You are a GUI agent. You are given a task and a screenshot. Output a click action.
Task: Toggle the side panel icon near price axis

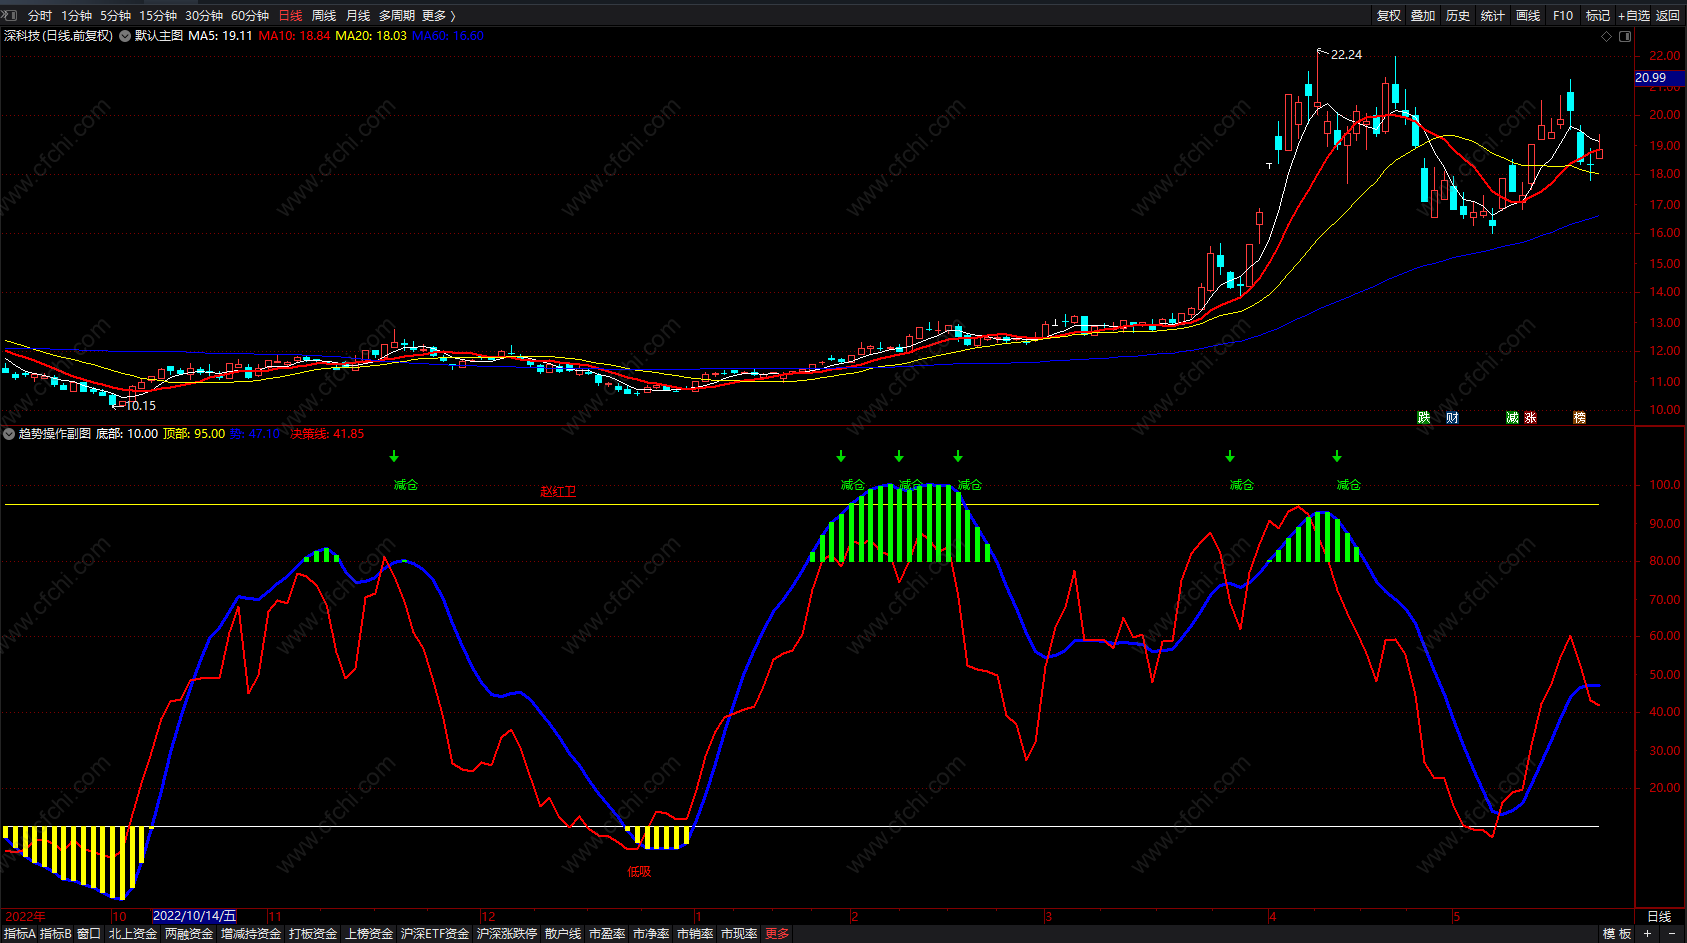coord(1625,36)
